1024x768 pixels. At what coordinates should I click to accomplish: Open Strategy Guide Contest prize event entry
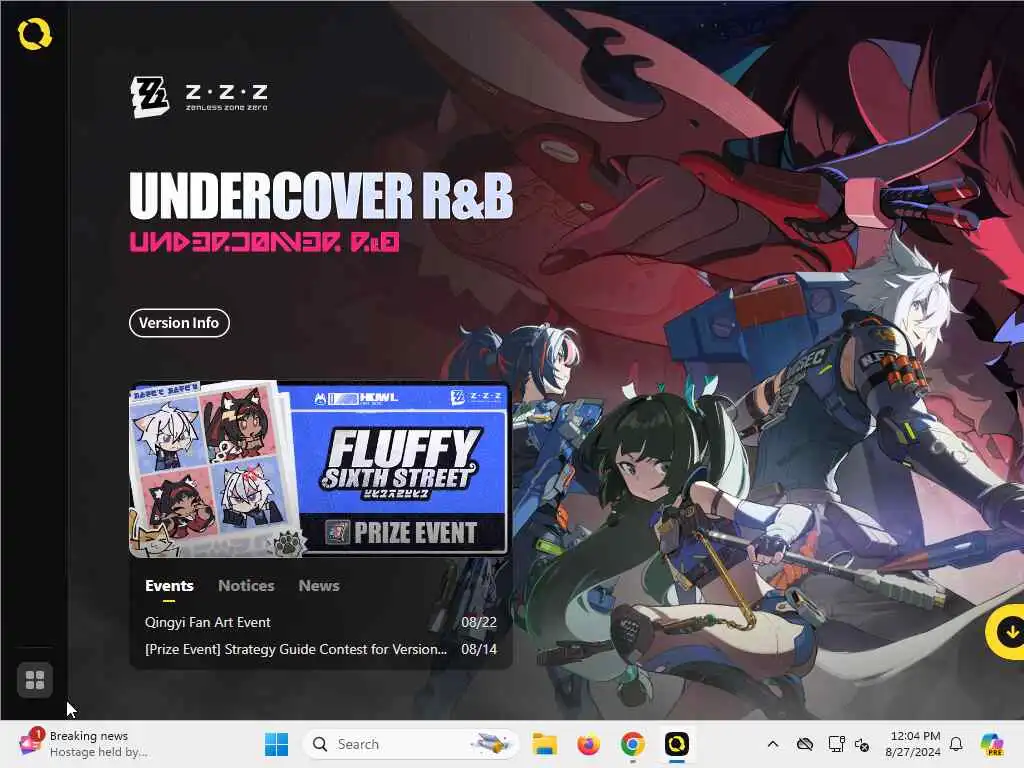(296, 649)
